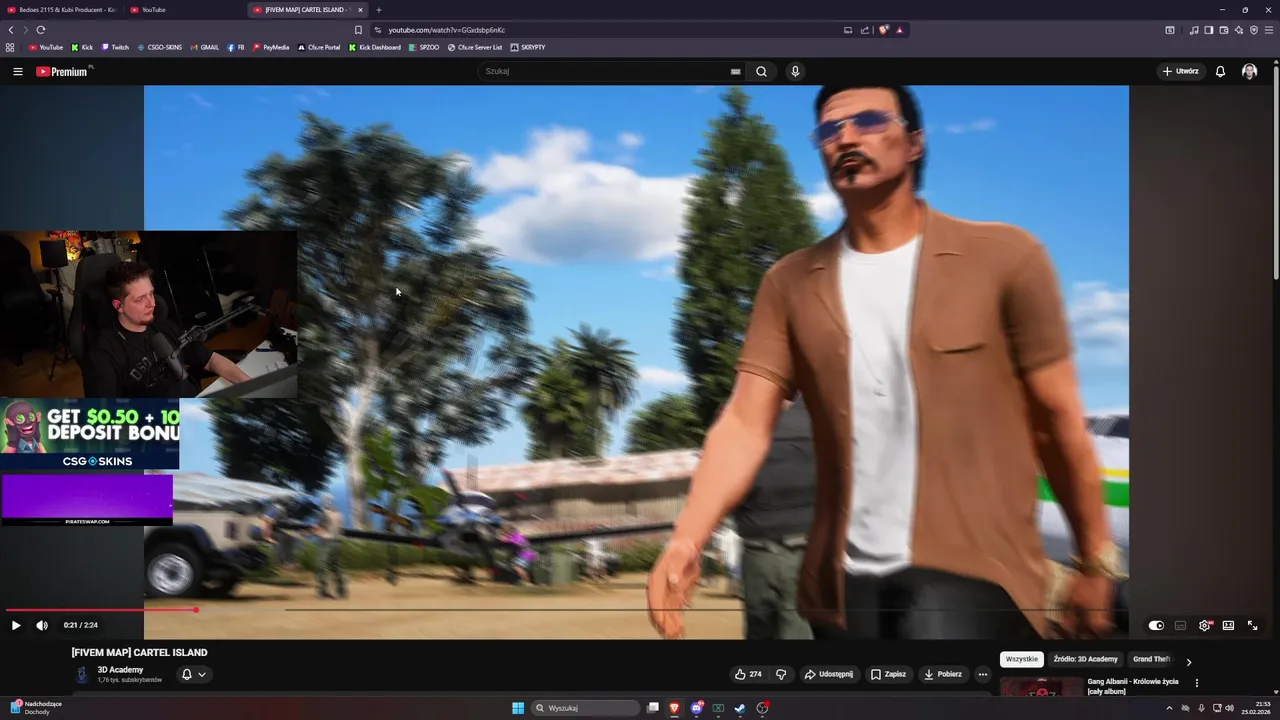Open the taskbar clock and date
The height and width of the screenshot is (720, 1280).
click(1256, 708)
